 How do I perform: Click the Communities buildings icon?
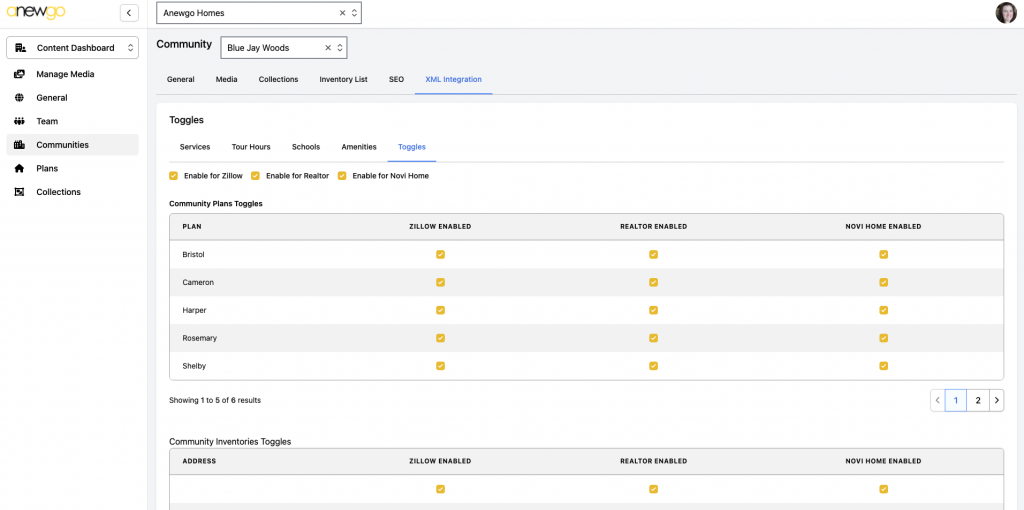(20, 145)
